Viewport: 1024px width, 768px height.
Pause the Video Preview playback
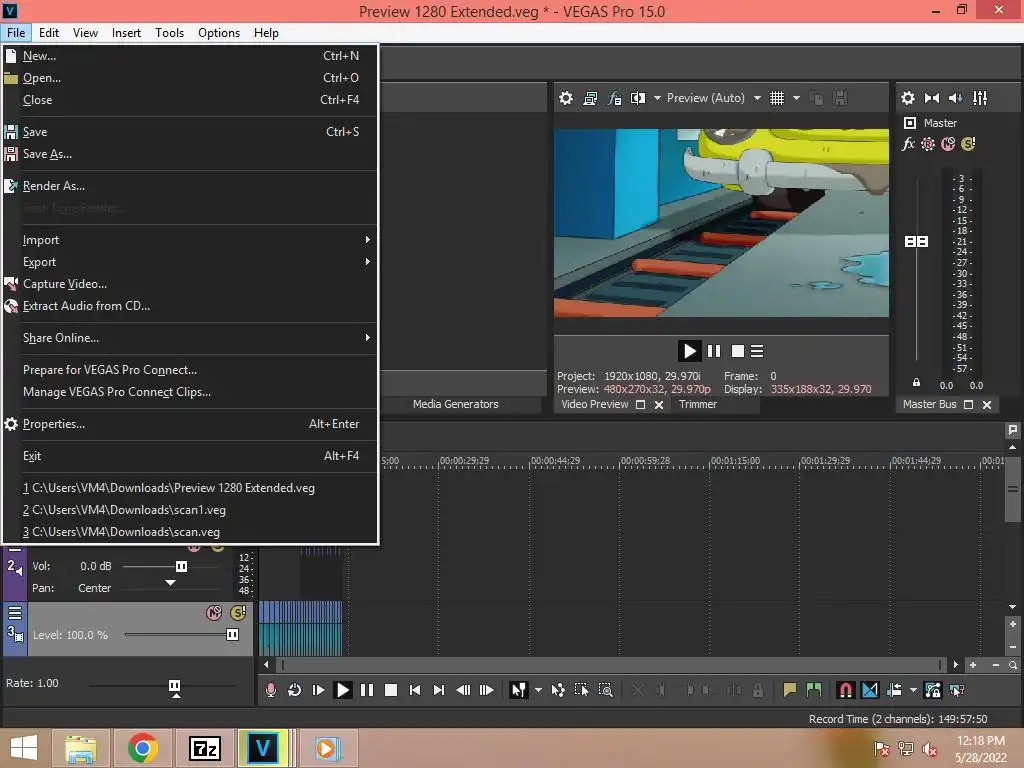714,351
